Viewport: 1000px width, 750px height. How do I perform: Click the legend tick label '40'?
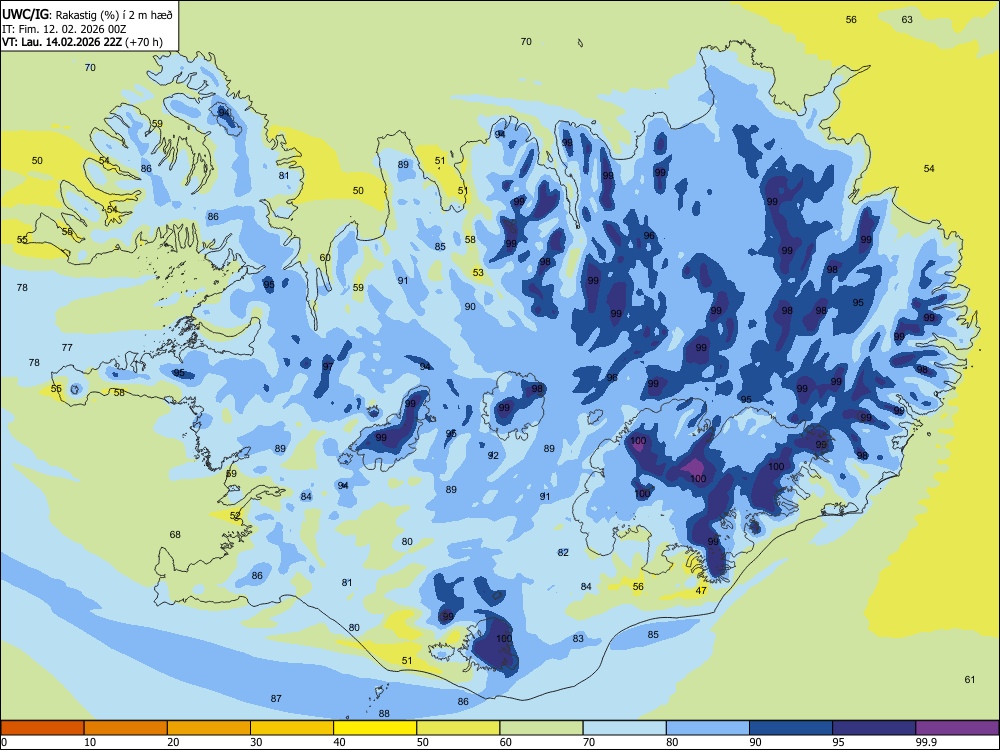click(340, 742)
